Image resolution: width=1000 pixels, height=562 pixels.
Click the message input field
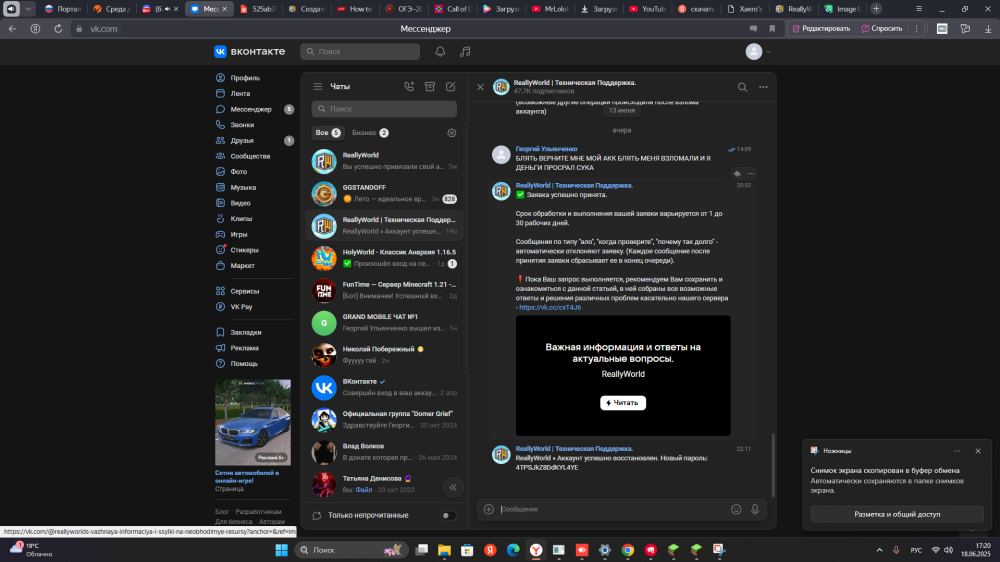(612, 509)
